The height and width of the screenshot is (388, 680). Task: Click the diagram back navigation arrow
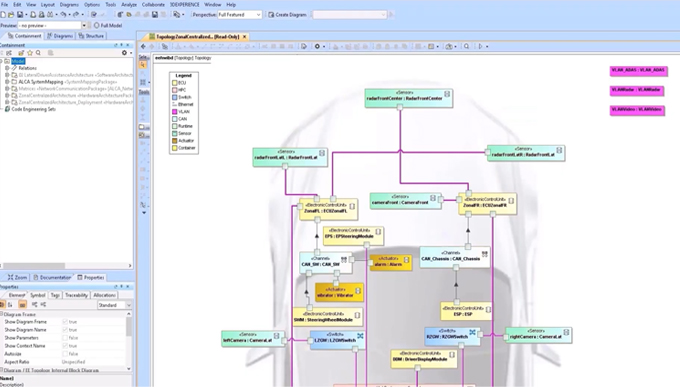click(143, 46)
